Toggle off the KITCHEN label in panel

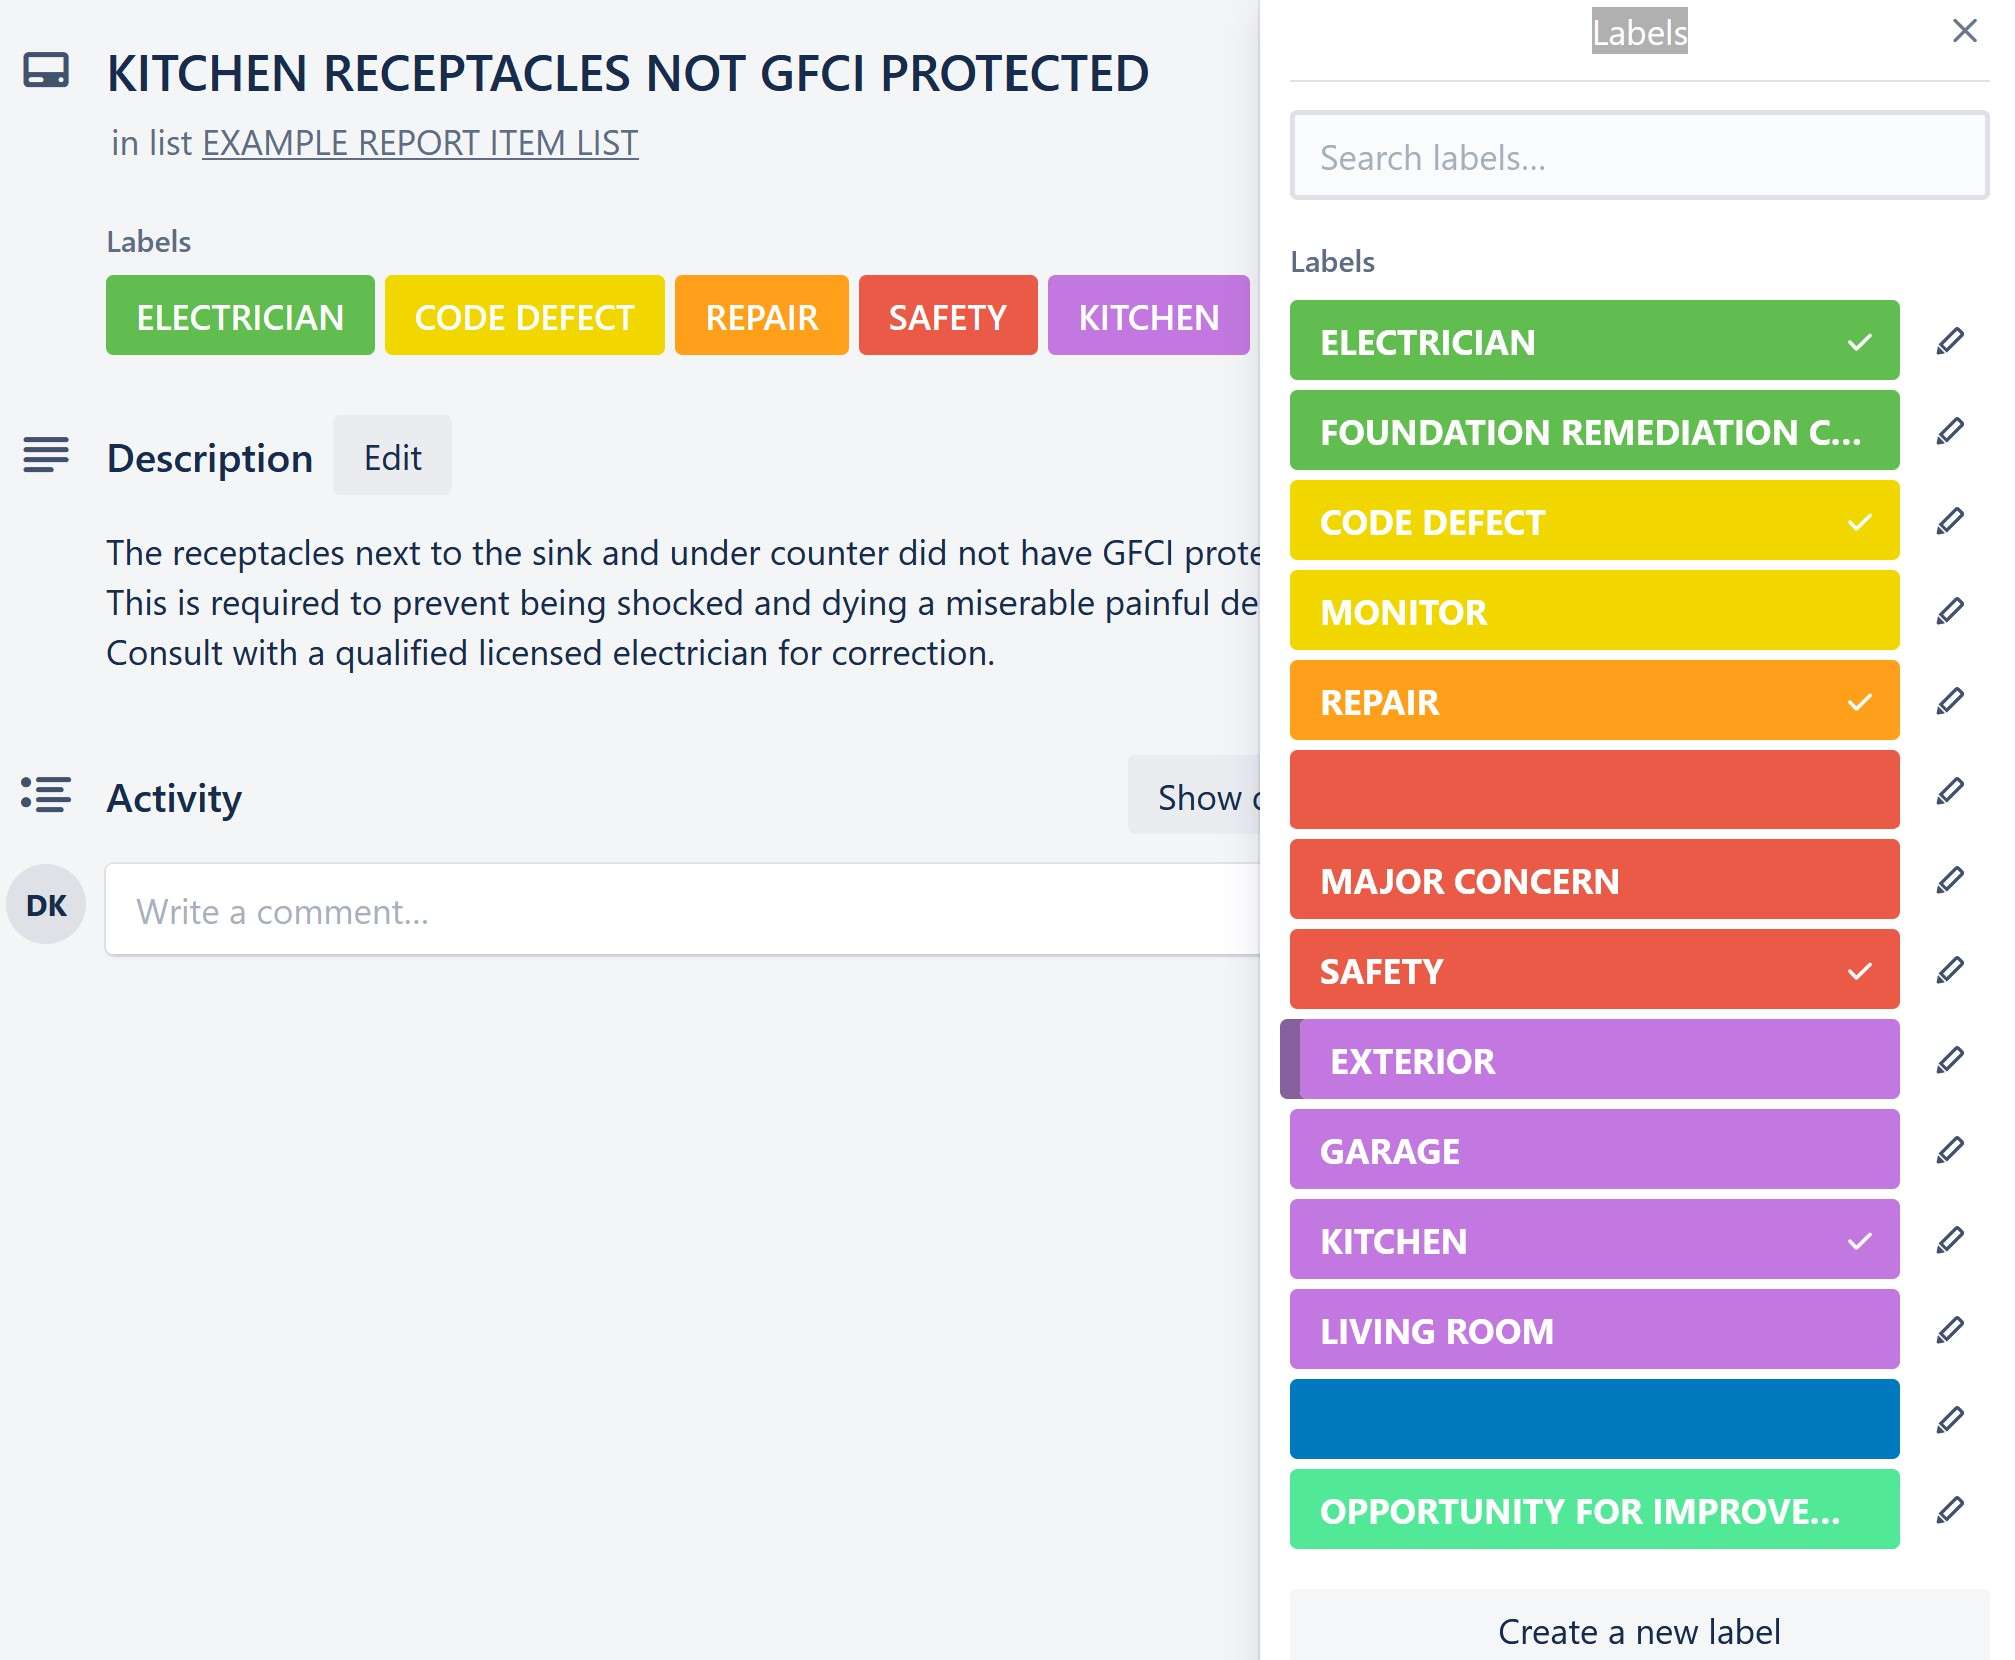click(x=1594, y=1240)
